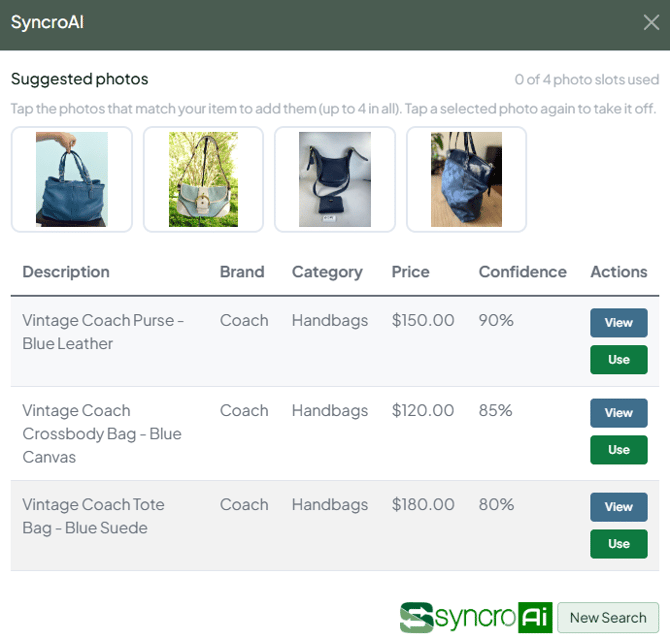Use the Vintage Coach Crossbody Bag suggestion
670x640 pixels.
click(619, 449)
